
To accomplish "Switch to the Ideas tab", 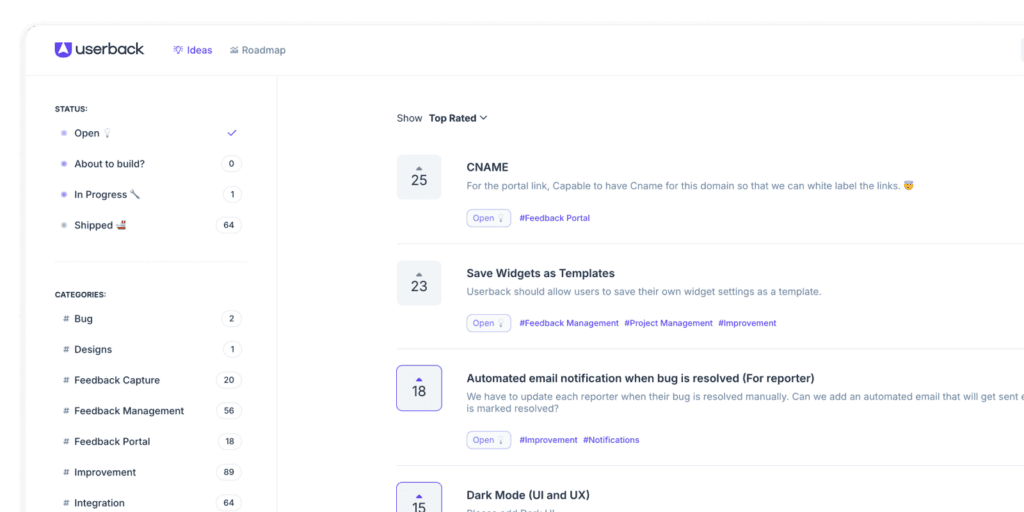I will [x=193, y=50].
